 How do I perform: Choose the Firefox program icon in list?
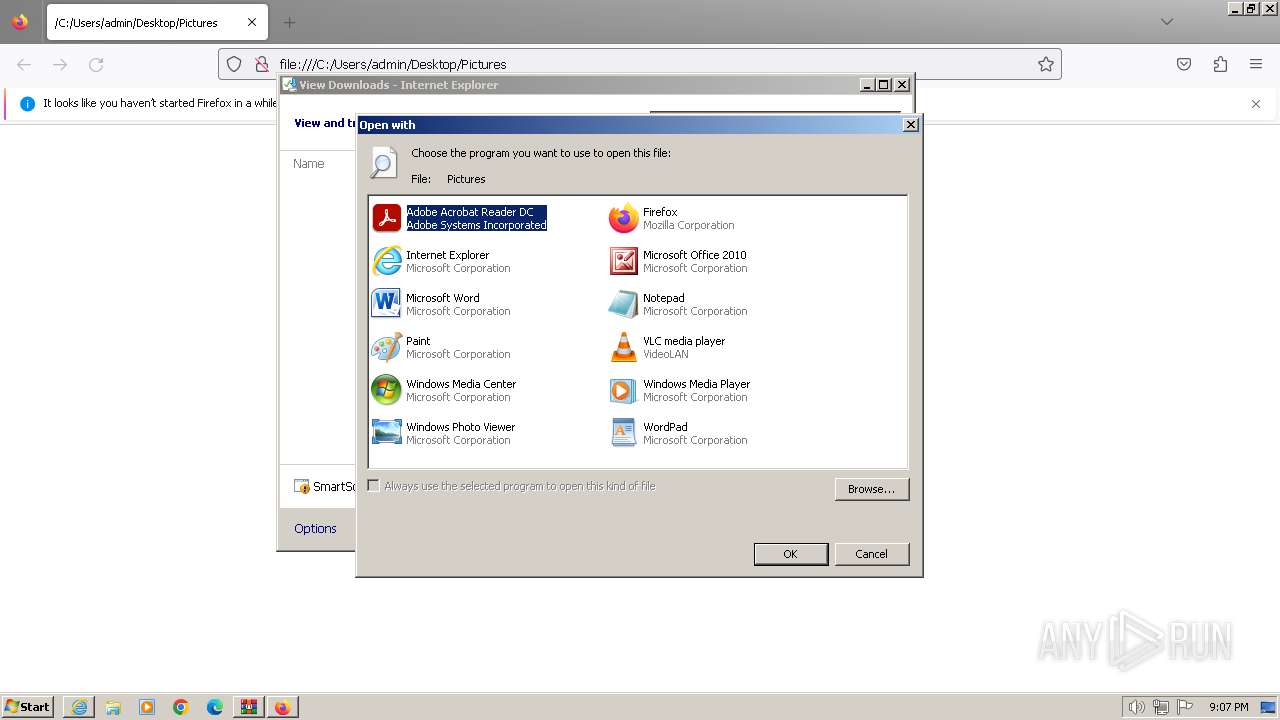click(623, 218)
